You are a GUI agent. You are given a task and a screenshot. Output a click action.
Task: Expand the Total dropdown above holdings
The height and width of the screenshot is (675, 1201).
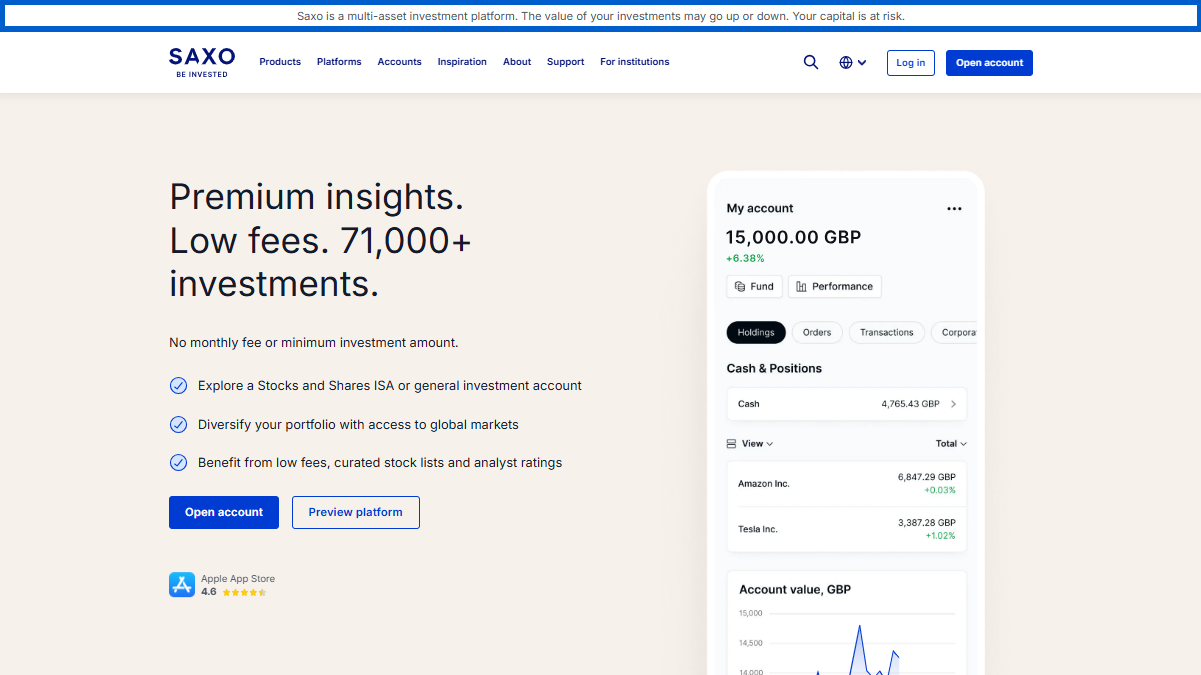(951, 443)
